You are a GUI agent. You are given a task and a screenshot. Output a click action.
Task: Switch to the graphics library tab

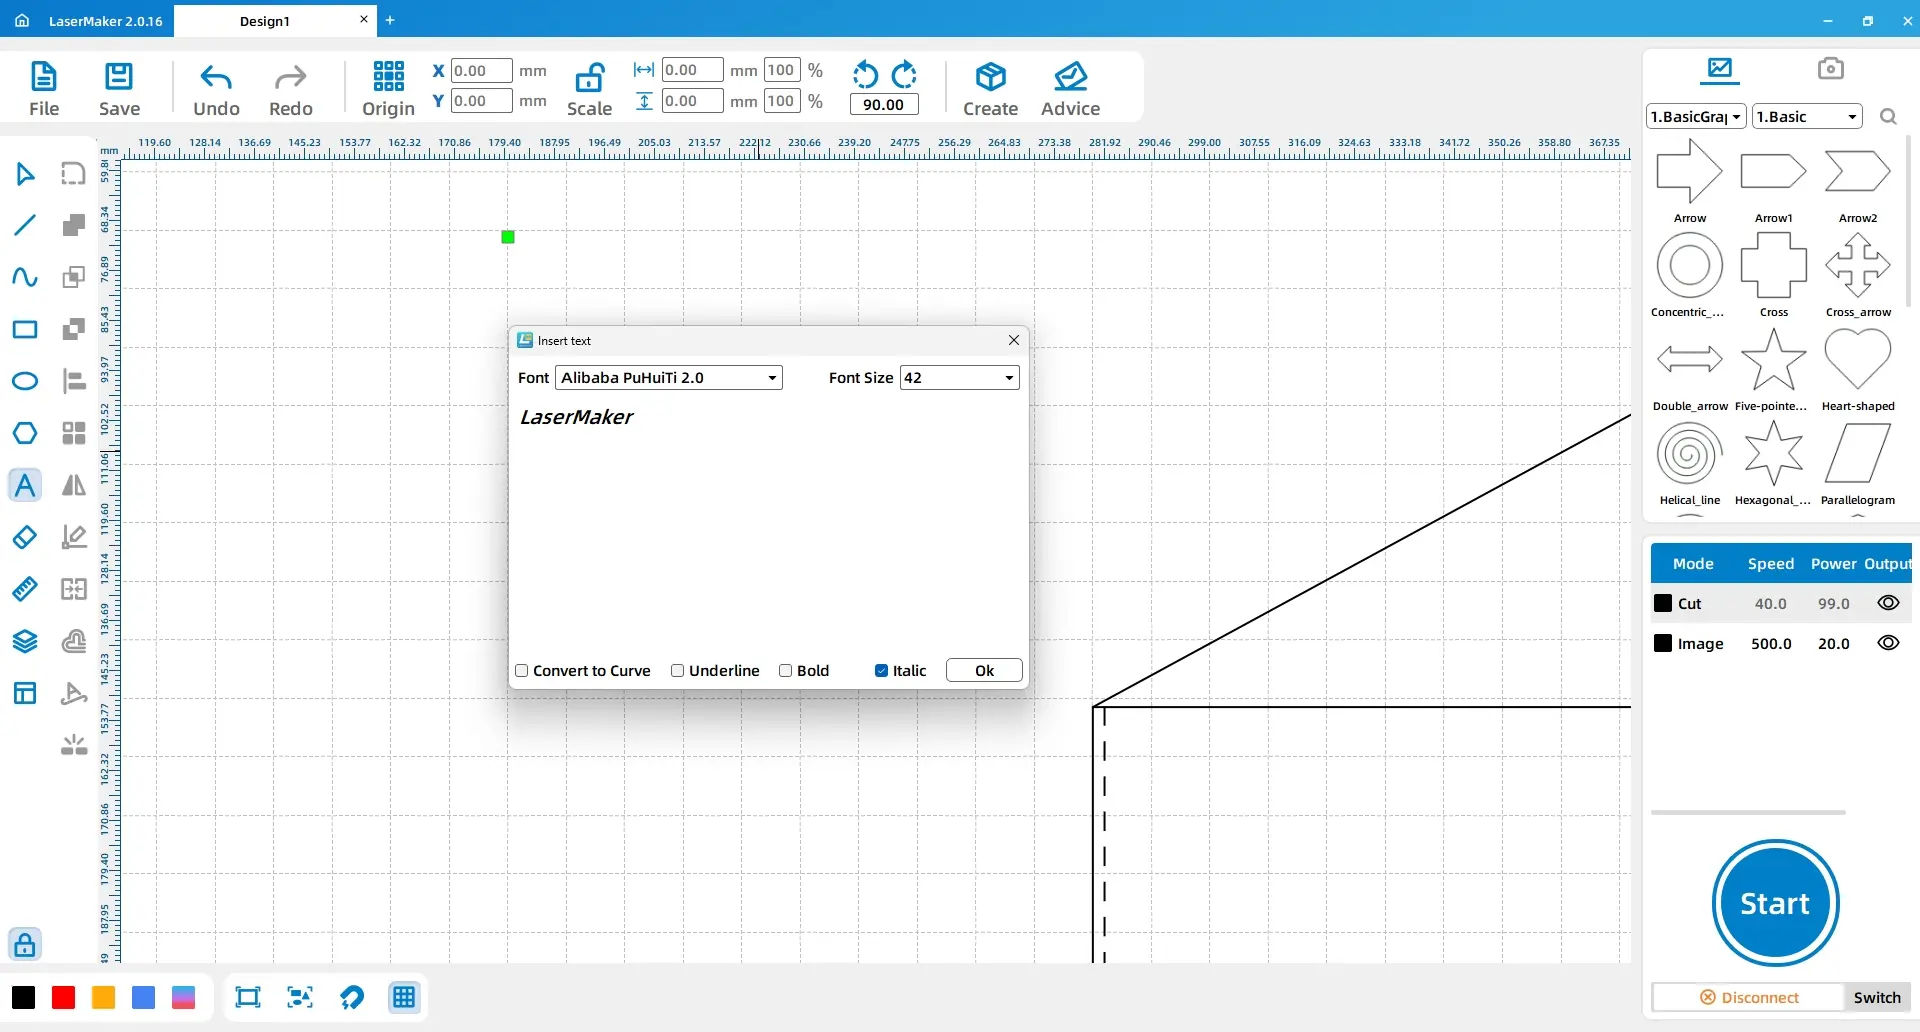pyautogui.click(x=1720, y=68)
